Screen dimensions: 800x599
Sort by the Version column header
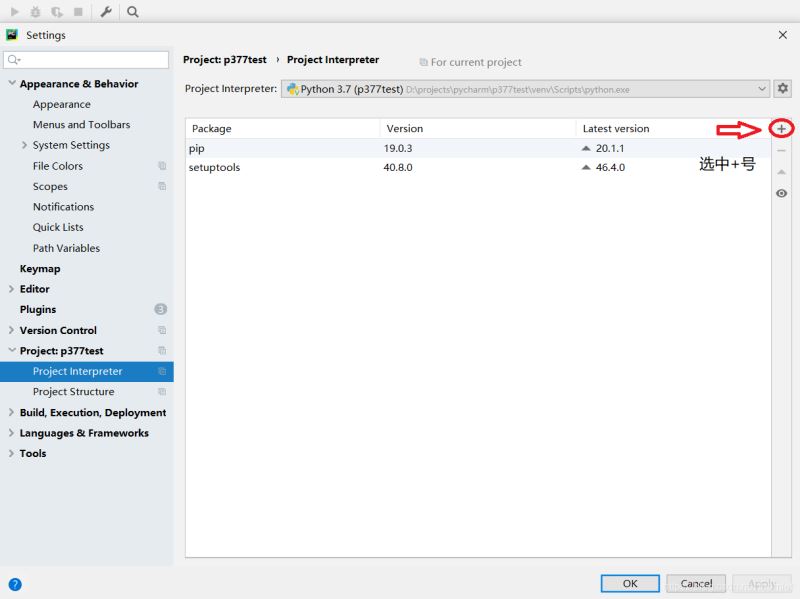point(478,129)
